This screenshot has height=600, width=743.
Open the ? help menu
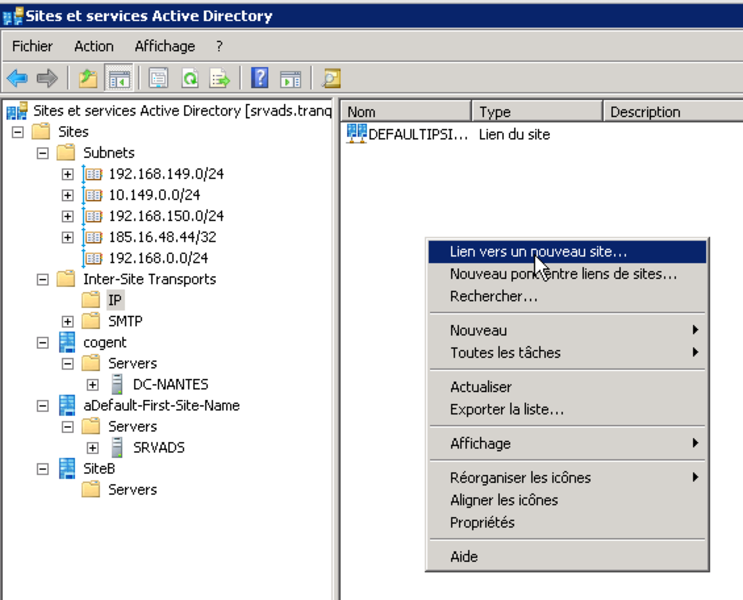(x=219, y=46)
